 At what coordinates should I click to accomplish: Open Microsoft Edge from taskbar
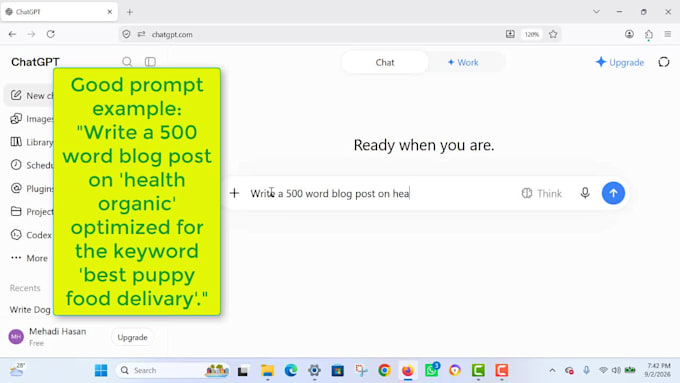tap(291, 370)
